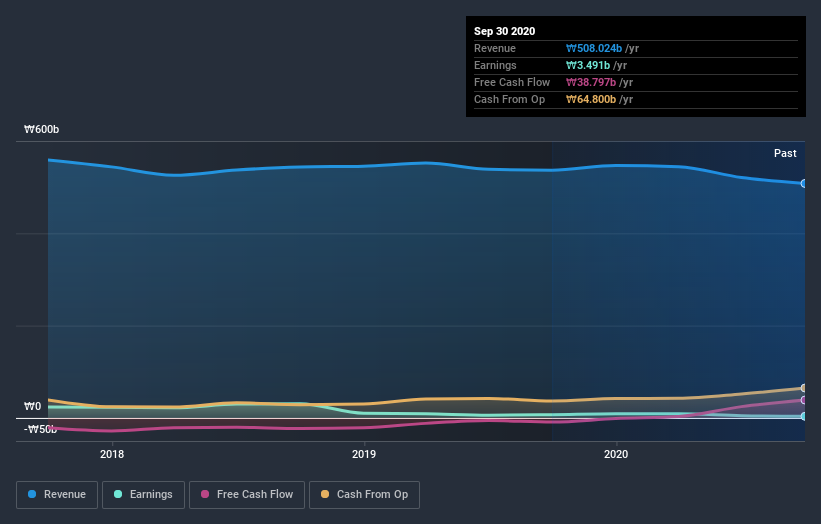Image resolution: width=821 pixels, height=524 pixels.
Task: Select the Cash From Op end-point marker
Action: tap(804, 388)
